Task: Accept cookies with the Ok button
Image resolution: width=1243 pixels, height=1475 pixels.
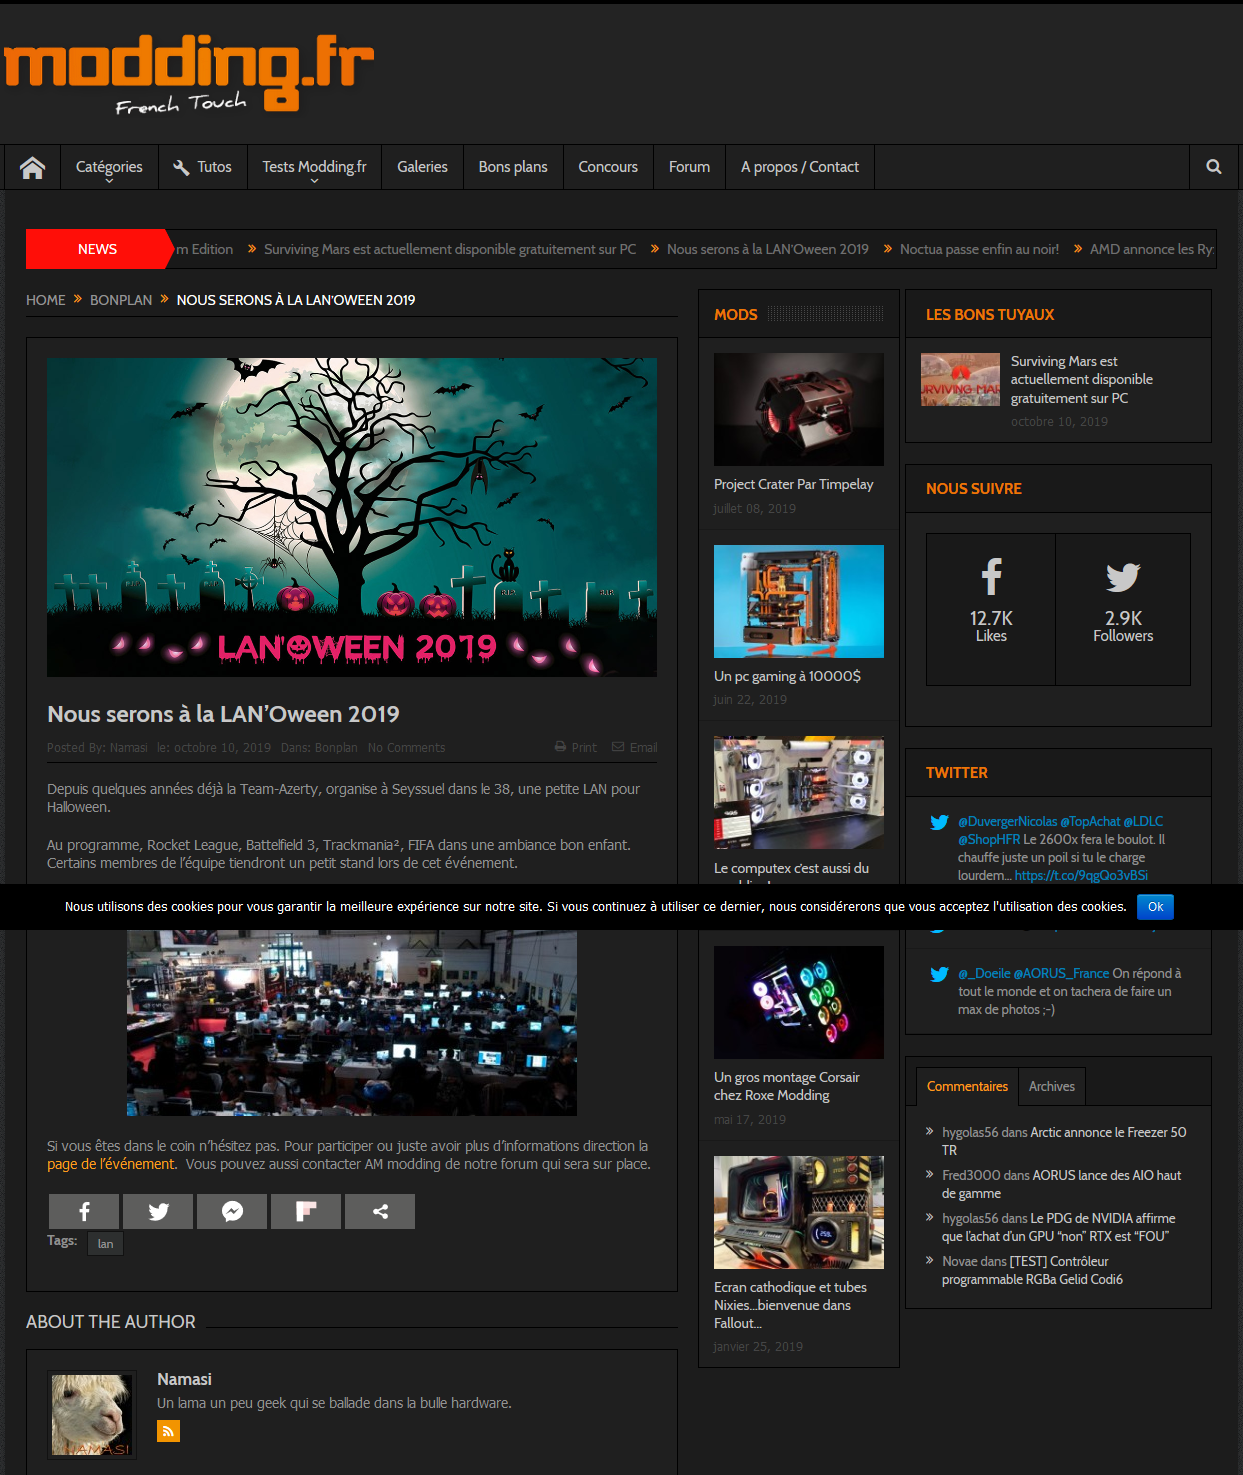Action: (x=1155, y=907)
